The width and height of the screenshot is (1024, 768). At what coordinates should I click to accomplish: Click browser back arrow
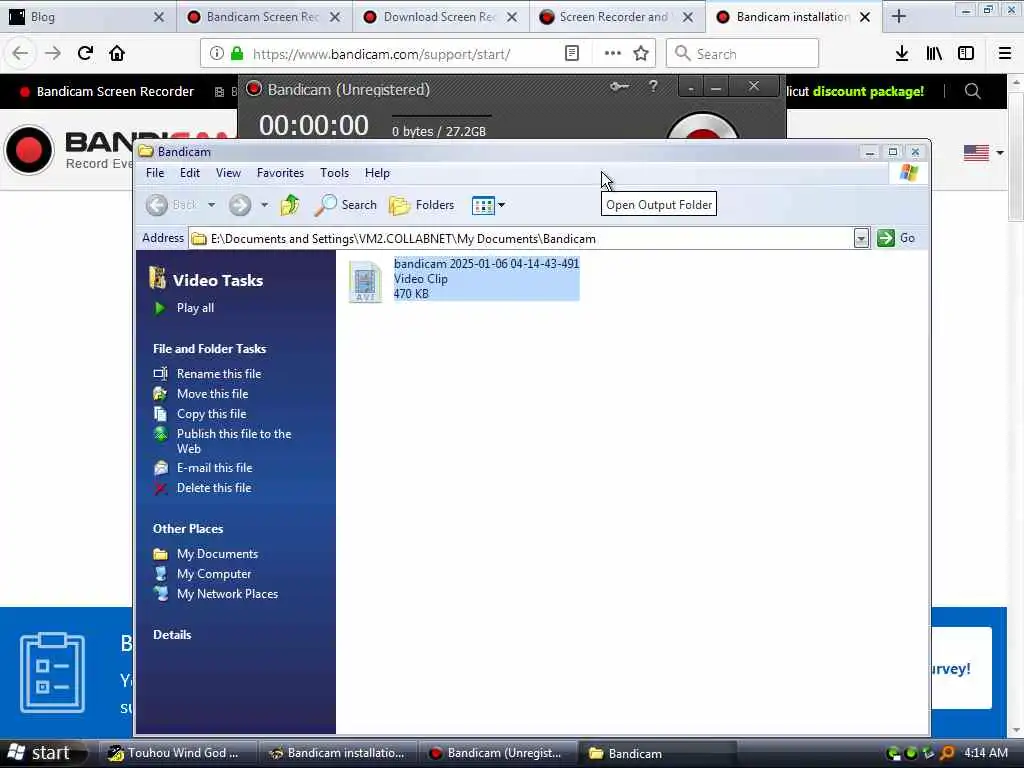tap(20, 54)
